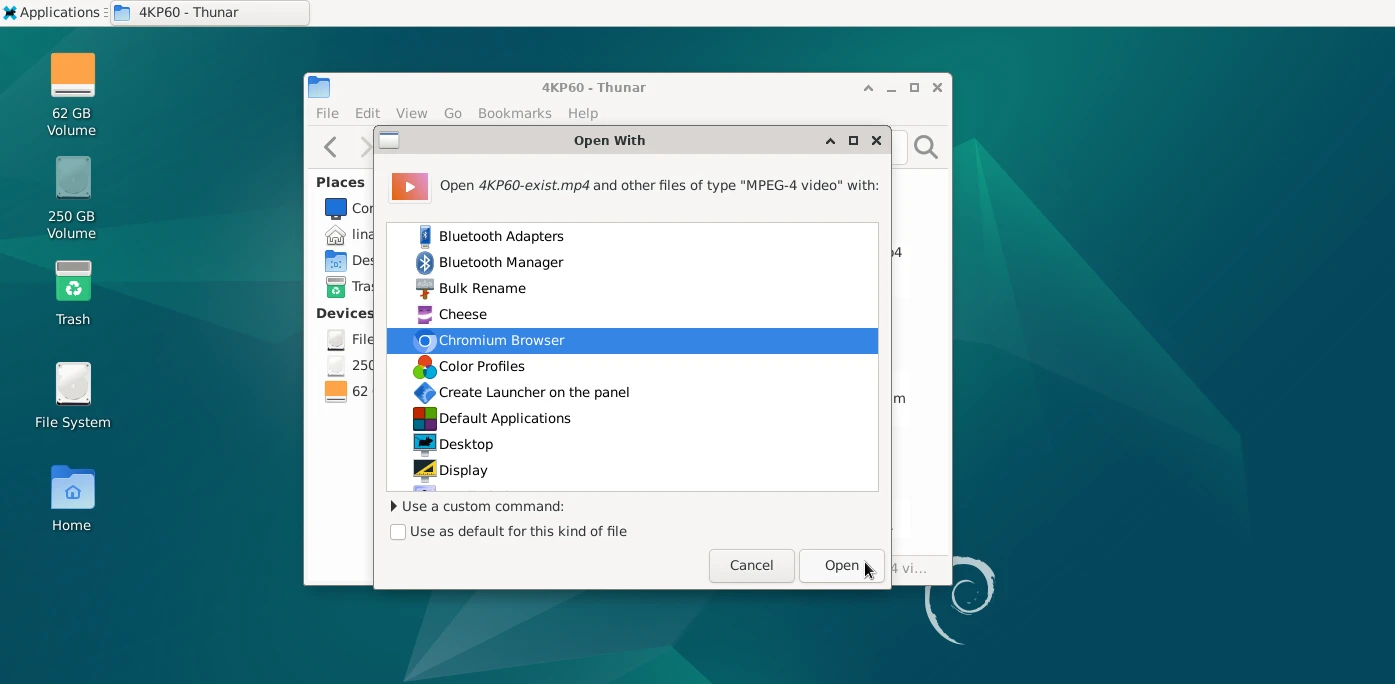
Task: Open the Thunar Edit menu
Action: click(x=367, y=114)
